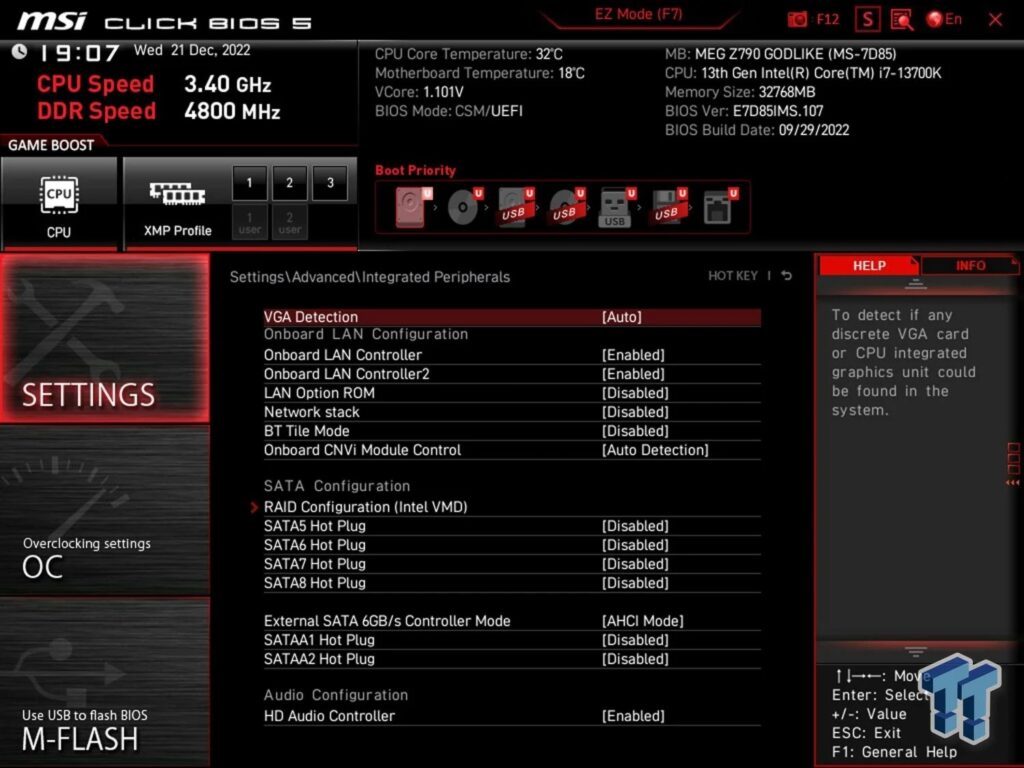Screen dimensions: 1024x768
Task: Enable XMP profile 1
Action: (249, 183)
